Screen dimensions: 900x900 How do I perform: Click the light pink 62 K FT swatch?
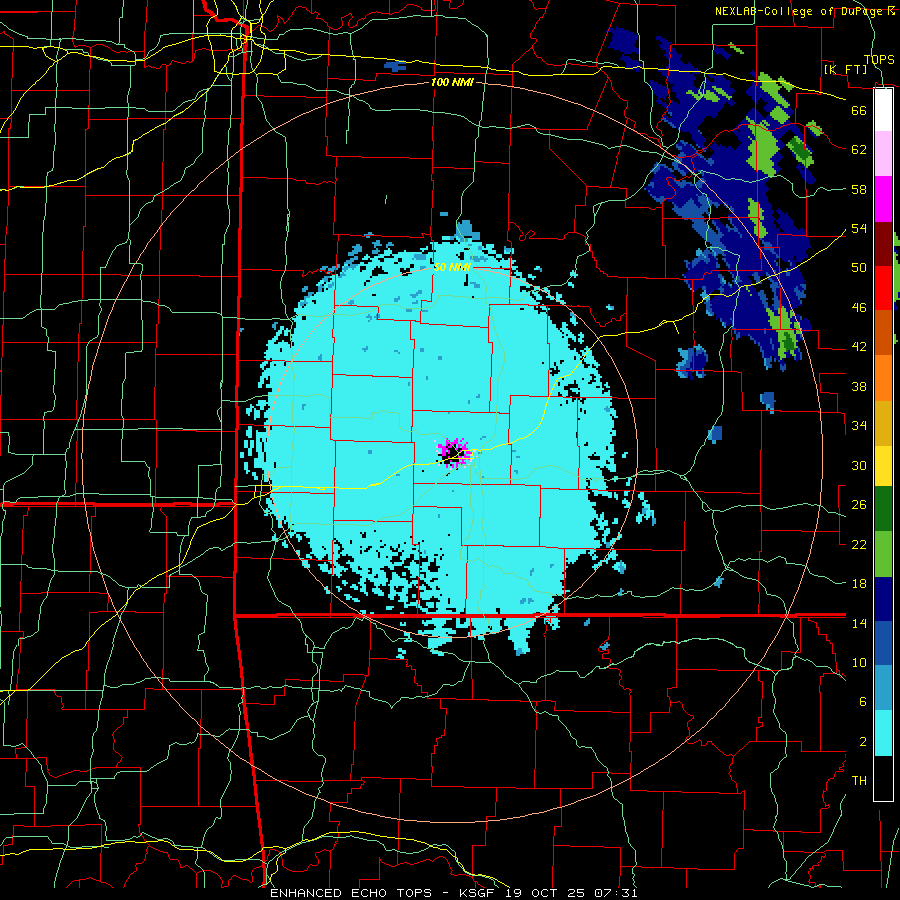tap(883, 154)
